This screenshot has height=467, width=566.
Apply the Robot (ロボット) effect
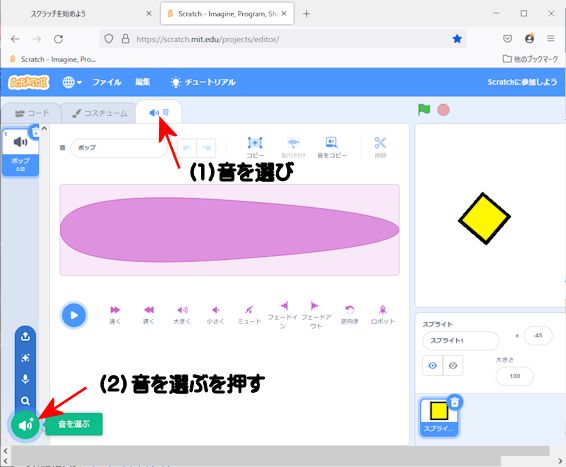click(383, 314)
